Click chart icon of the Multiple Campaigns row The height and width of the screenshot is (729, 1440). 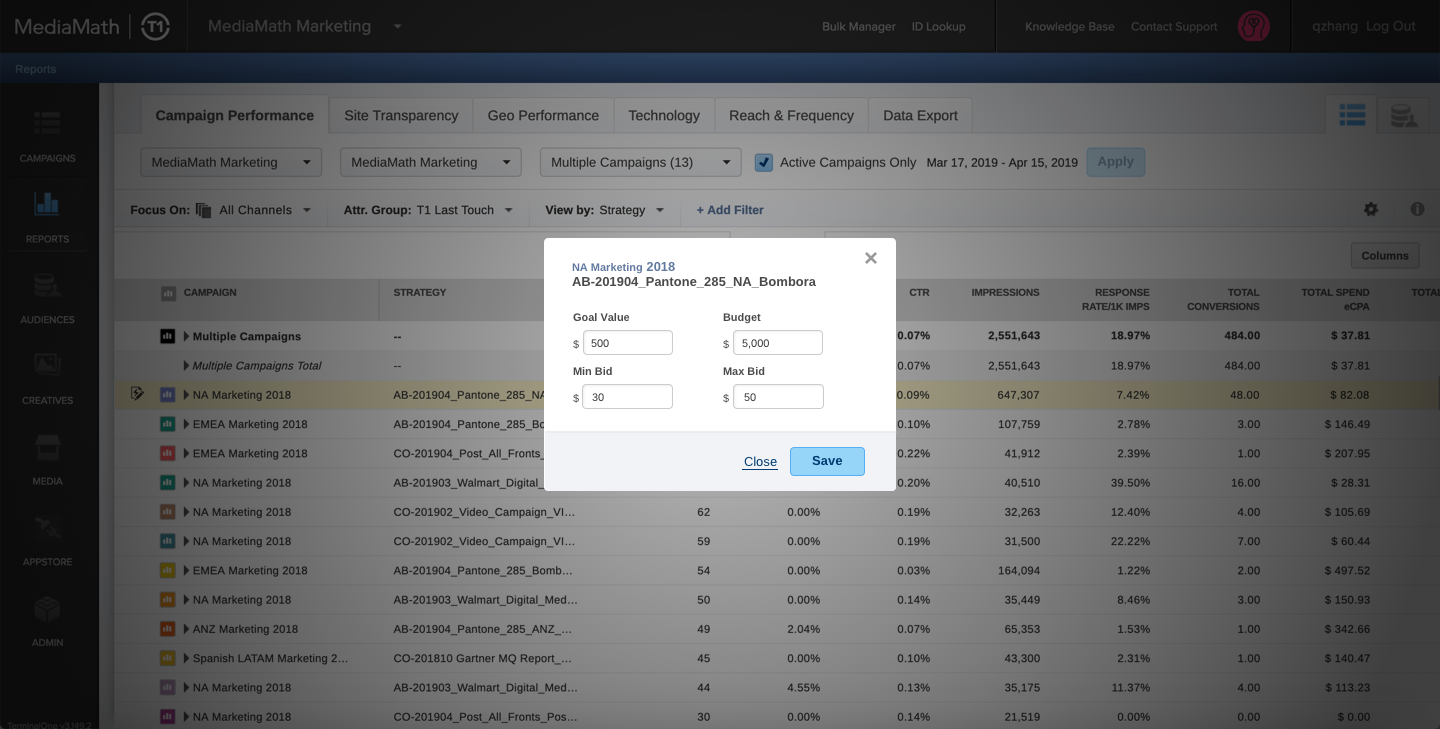(168, 336)
